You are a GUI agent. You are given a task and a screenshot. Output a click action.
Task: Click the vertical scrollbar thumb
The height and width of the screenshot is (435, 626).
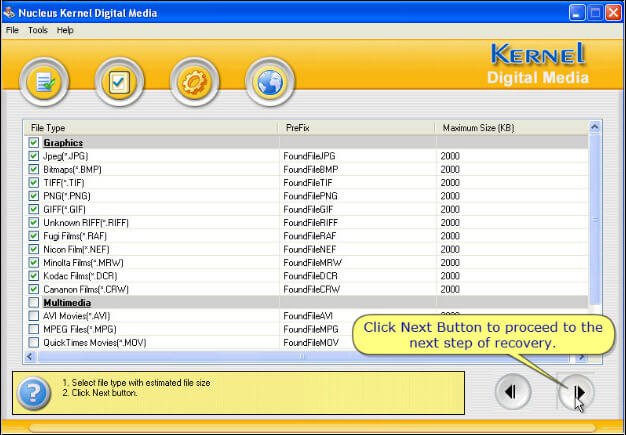(x=595, y=219)
